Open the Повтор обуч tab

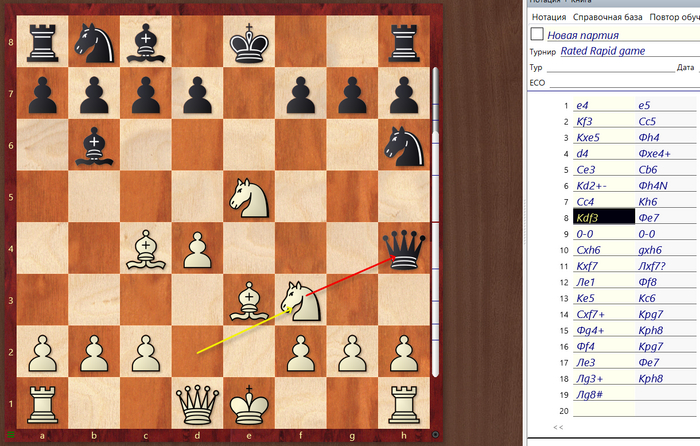click(x=674, y=17)
